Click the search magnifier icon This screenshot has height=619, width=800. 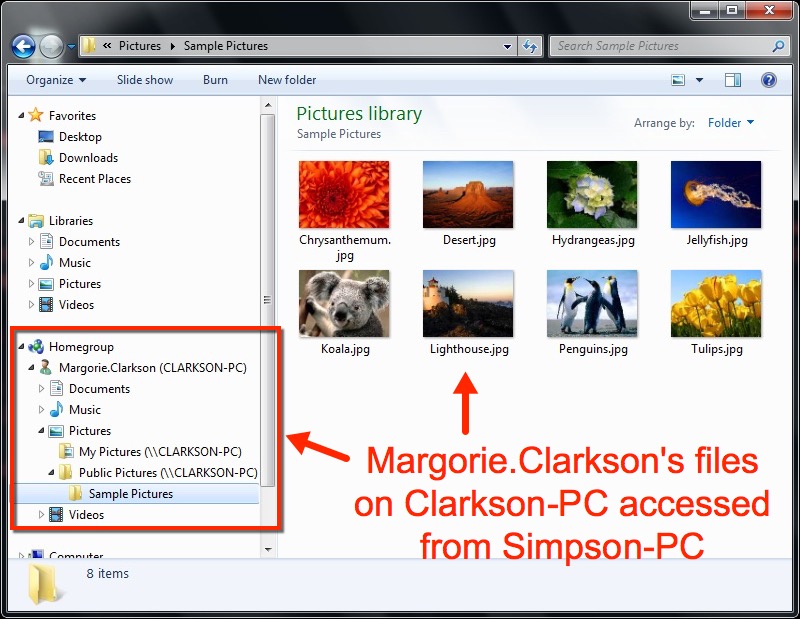click(778, 46)
